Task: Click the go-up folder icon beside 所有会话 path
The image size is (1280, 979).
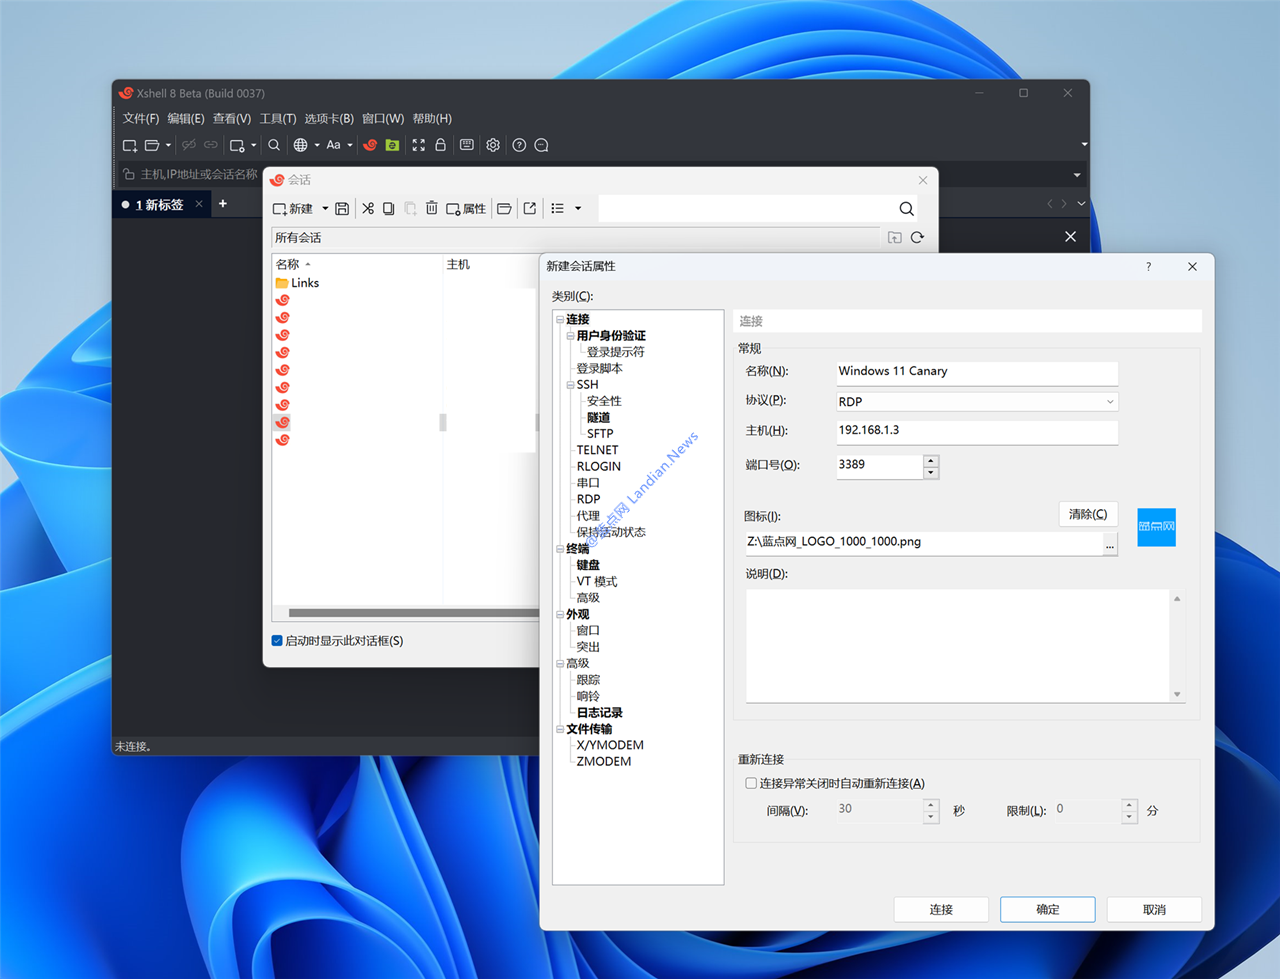Action: coord(894,237)
